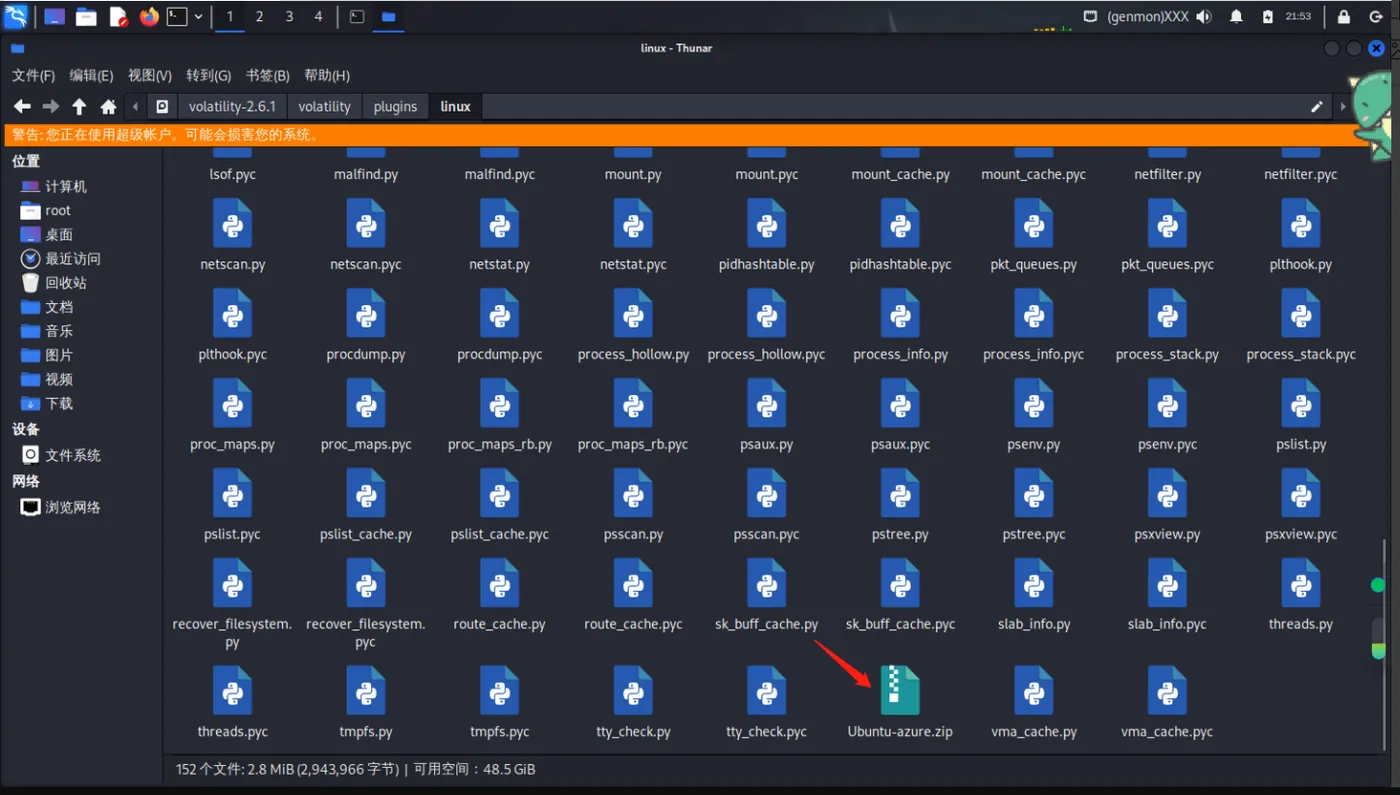Select the pidhashtable.py file icon

[x=767, y=223]
